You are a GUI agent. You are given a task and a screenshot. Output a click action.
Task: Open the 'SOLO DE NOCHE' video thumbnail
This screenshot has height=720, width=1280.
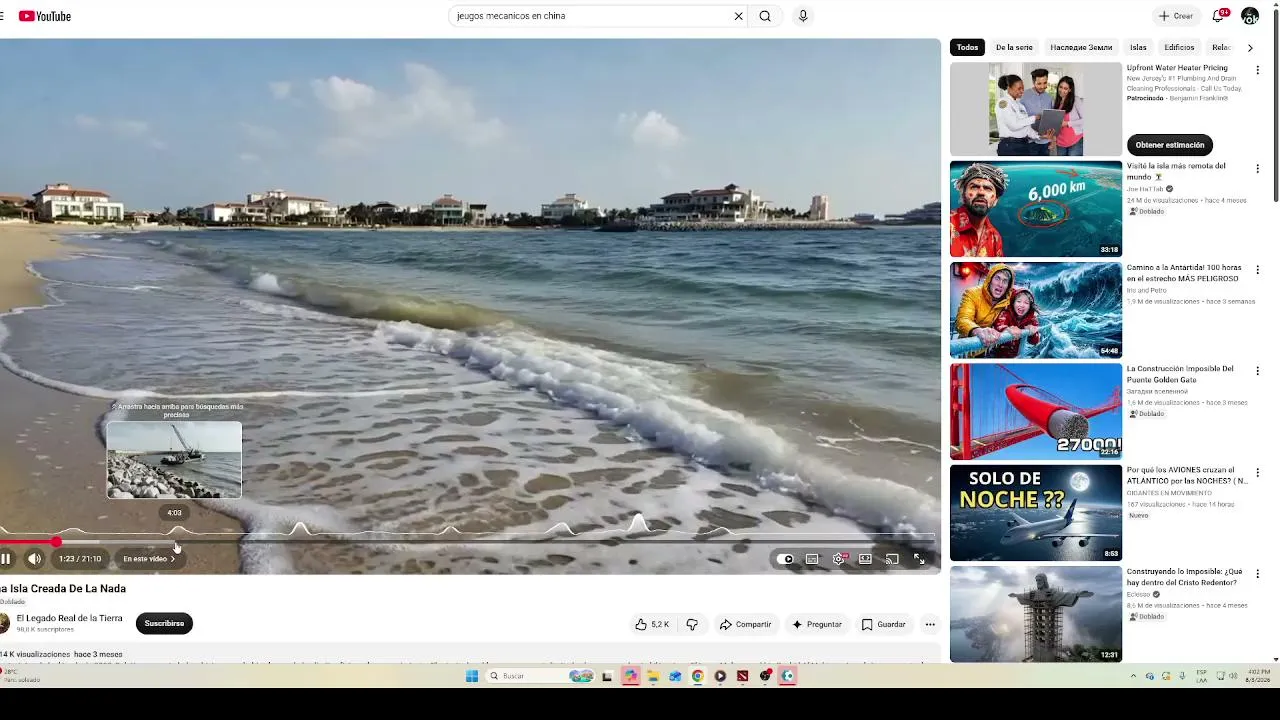point(1036,512)
